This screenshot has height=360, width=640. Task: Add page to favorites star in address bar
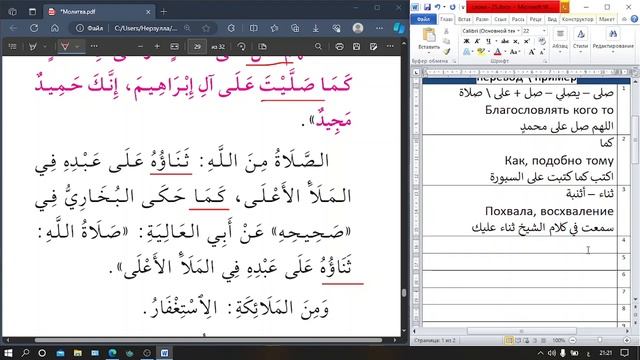click(206, 28)
